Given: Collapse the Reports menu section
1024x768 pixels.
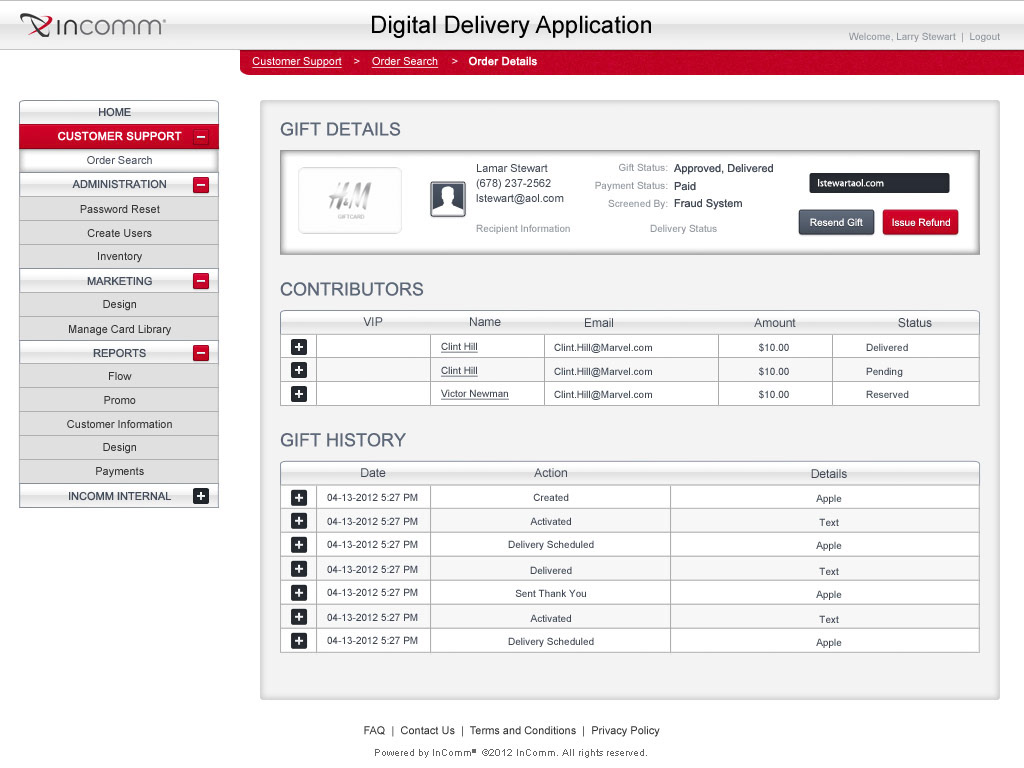Looking at the screenshot, I should [x=201, y=353].
